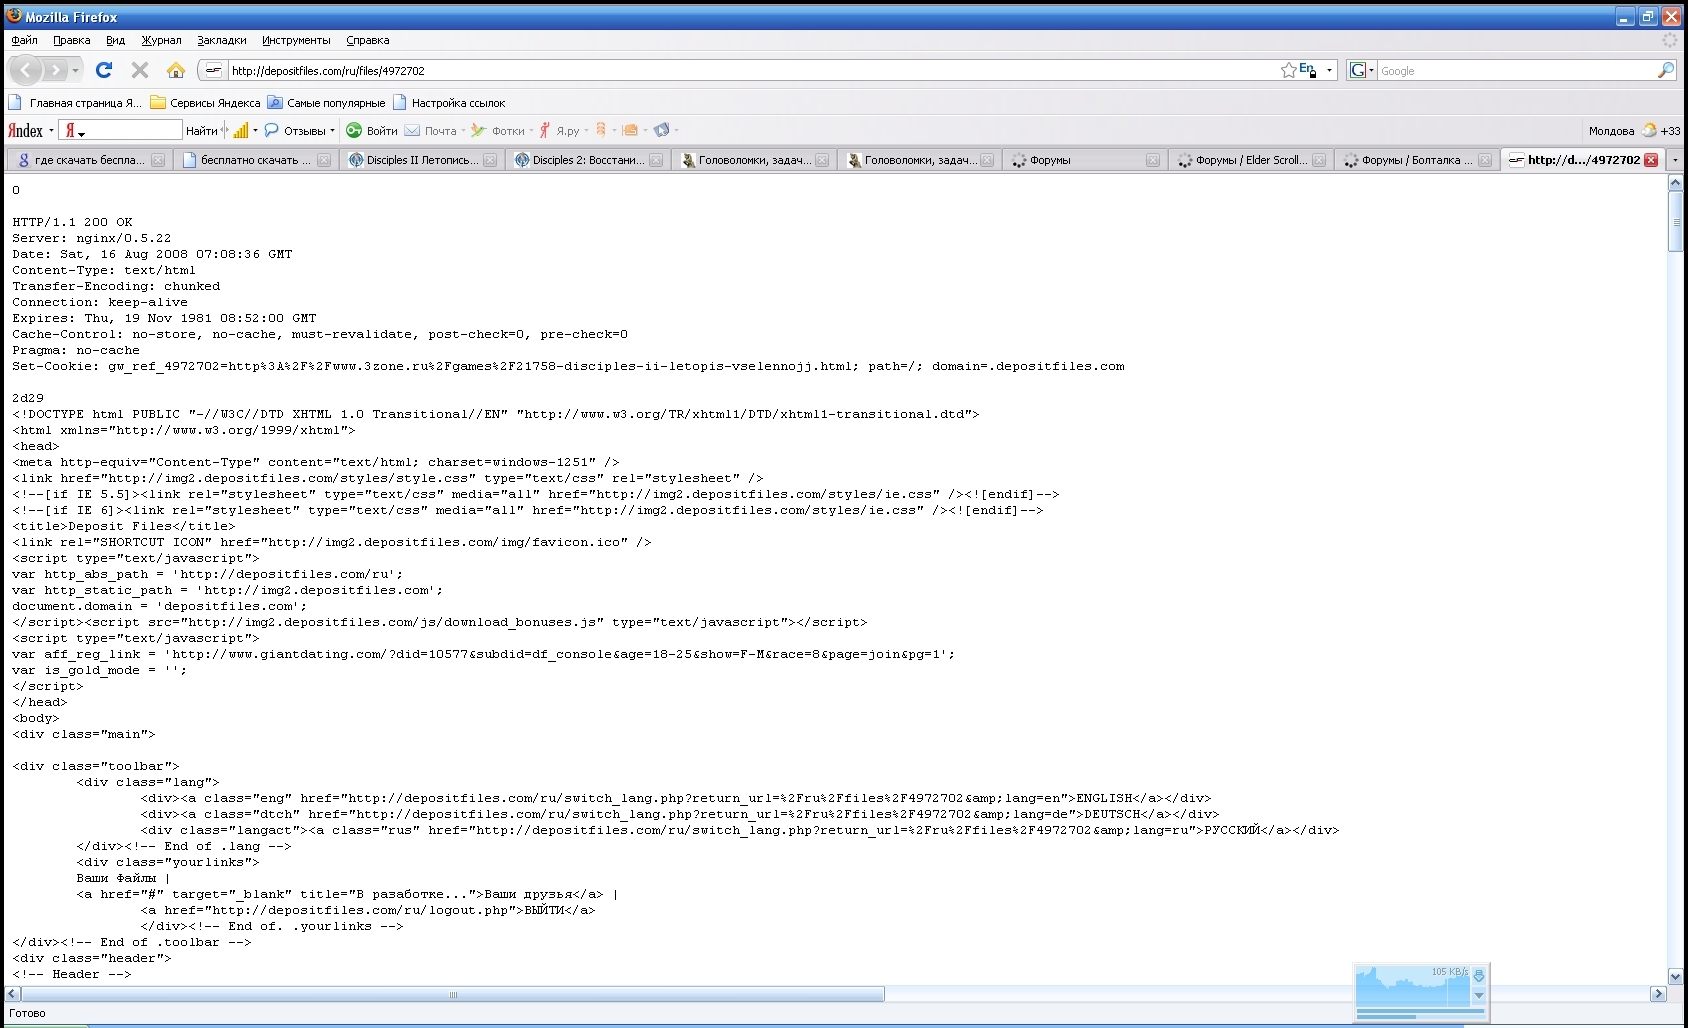The width and height of the screenshot is (1688, 1028).
Task: Reload the current page
Action: [104, 70]
